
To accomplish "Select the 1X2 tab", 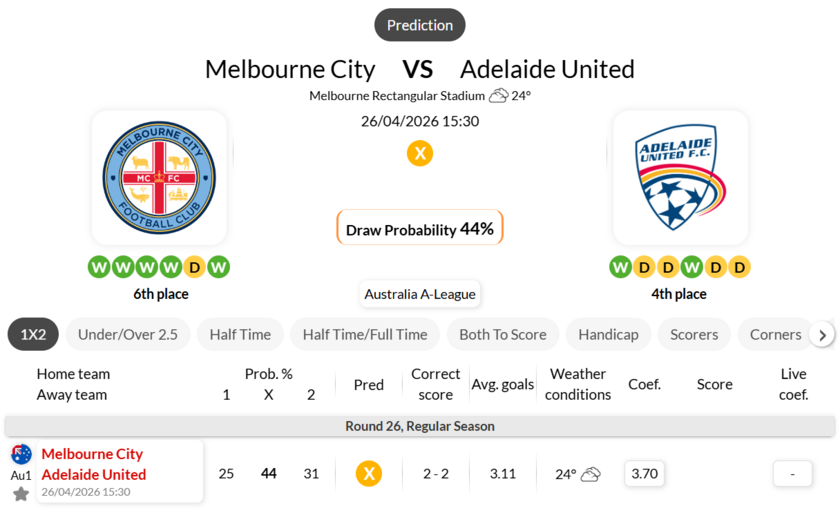I will (34, 334).
